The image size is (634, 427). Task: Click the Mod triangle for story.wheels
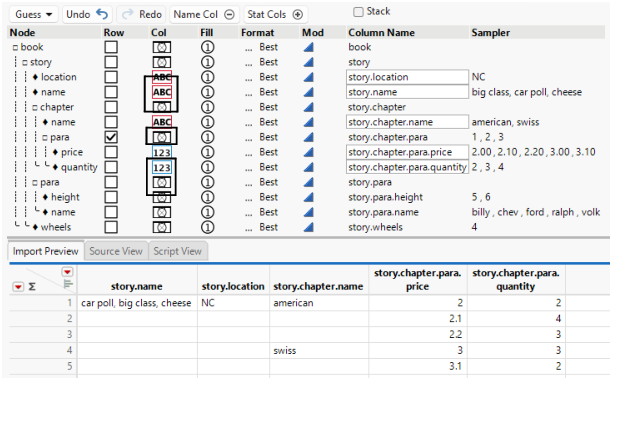(309, 227)
